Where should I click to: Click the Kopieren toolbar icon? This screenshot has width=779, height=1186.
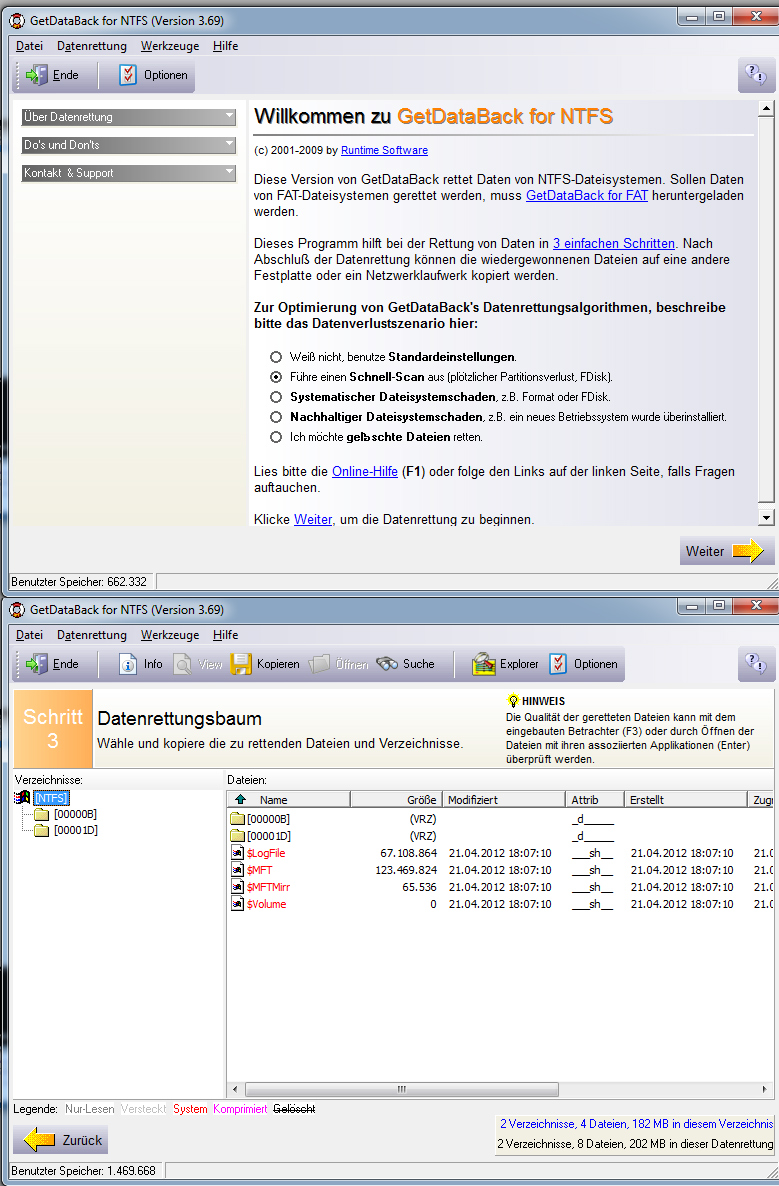241,664
